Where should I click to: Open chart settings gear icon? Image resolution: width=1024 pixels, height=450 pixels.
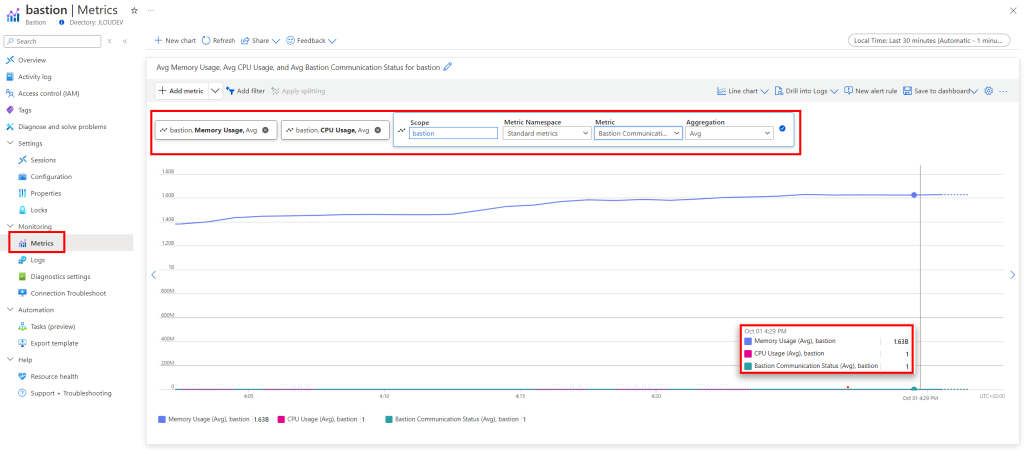tap(988, 91)
